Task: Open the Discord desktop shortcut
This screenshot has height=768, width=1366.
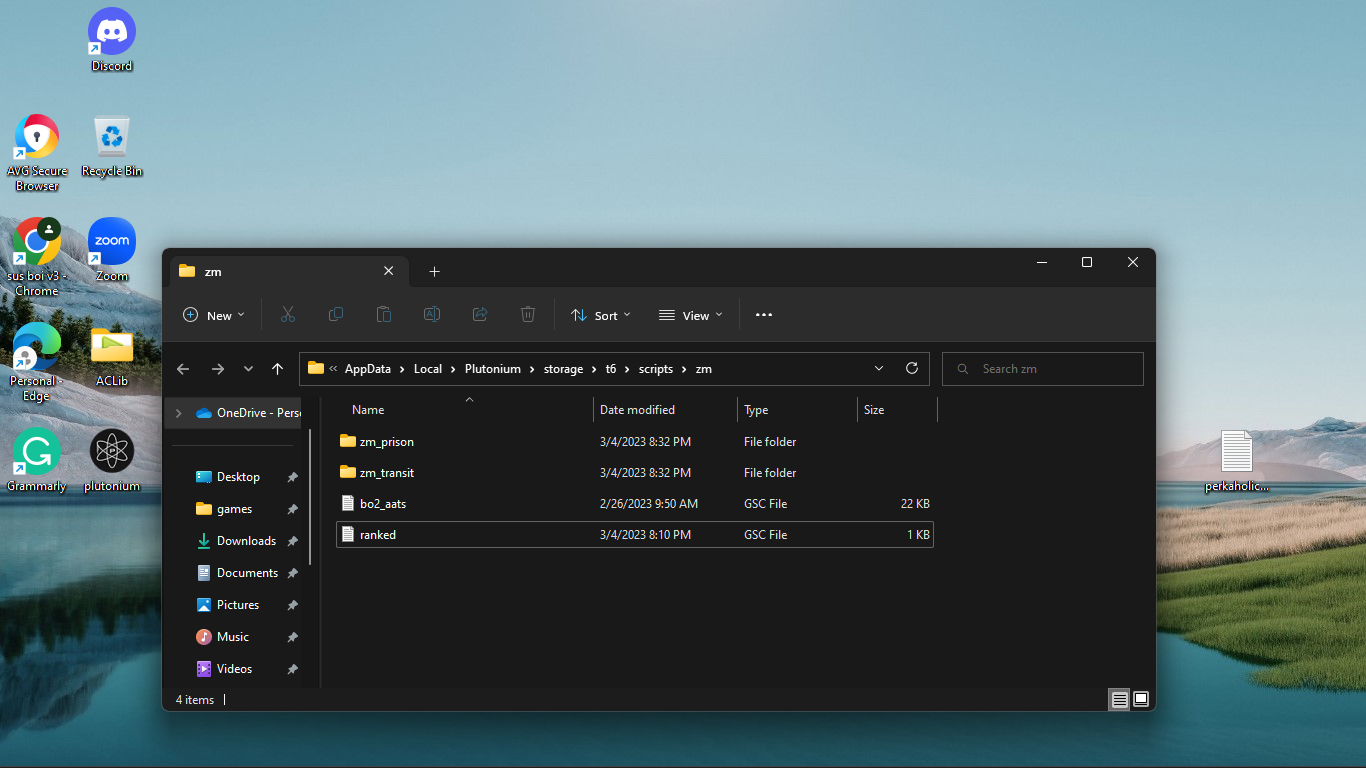Action: [x=112, y=40]
